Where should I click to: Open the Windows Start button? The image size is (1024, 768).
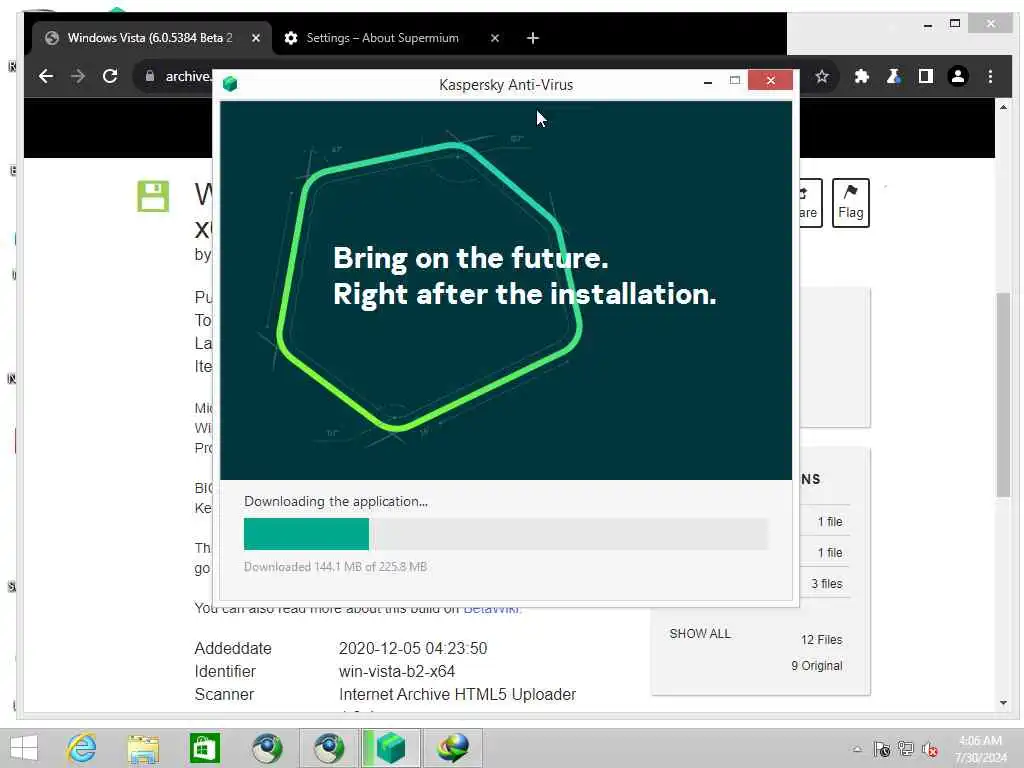click(24, 748)
